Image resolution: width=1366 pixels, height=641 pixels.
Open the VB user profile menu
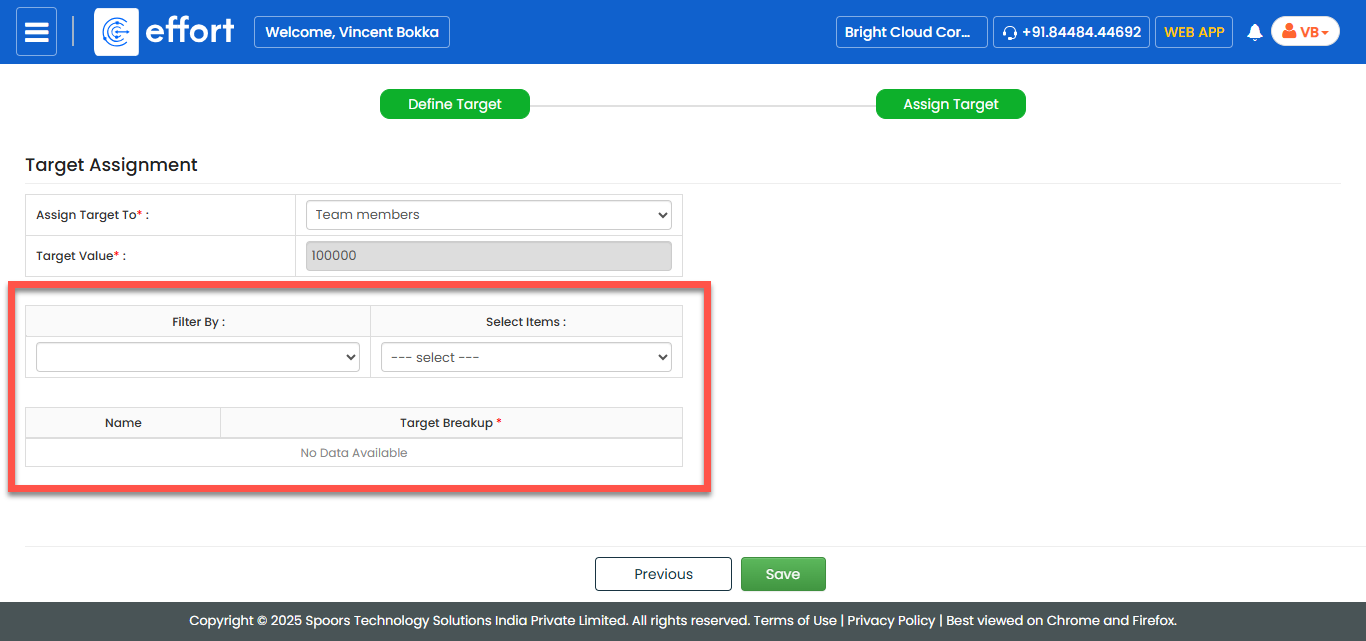[x=1305, y=32]
